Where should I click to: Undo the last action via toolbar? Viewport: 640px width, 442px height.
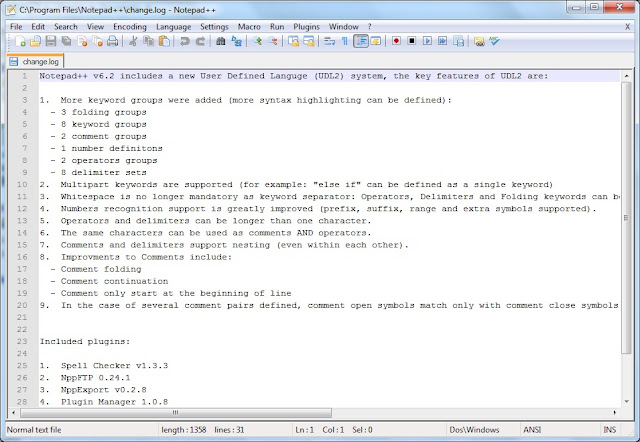click(x=184, y=41)
